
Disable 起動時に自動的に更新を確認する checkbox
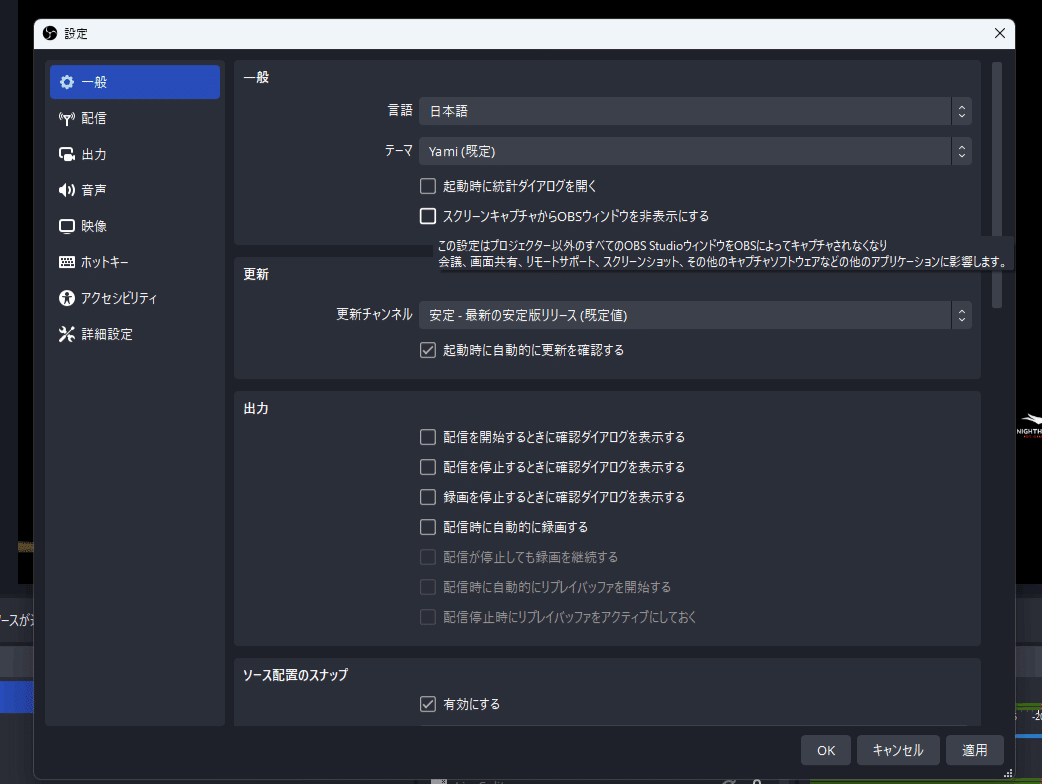427,350
